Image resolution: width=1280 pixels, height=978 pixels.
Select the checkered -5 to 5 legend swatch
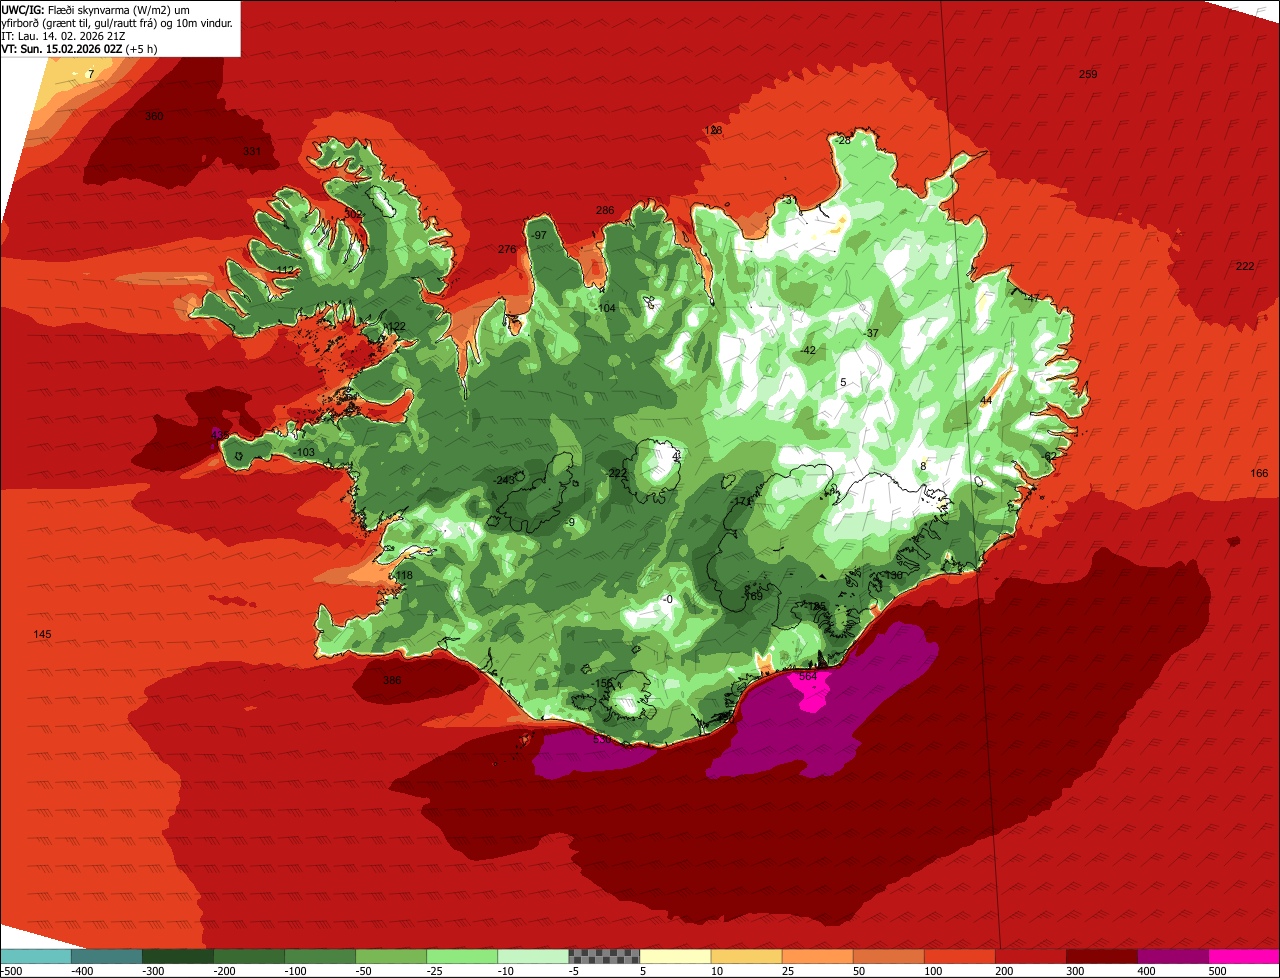(604, 956)
